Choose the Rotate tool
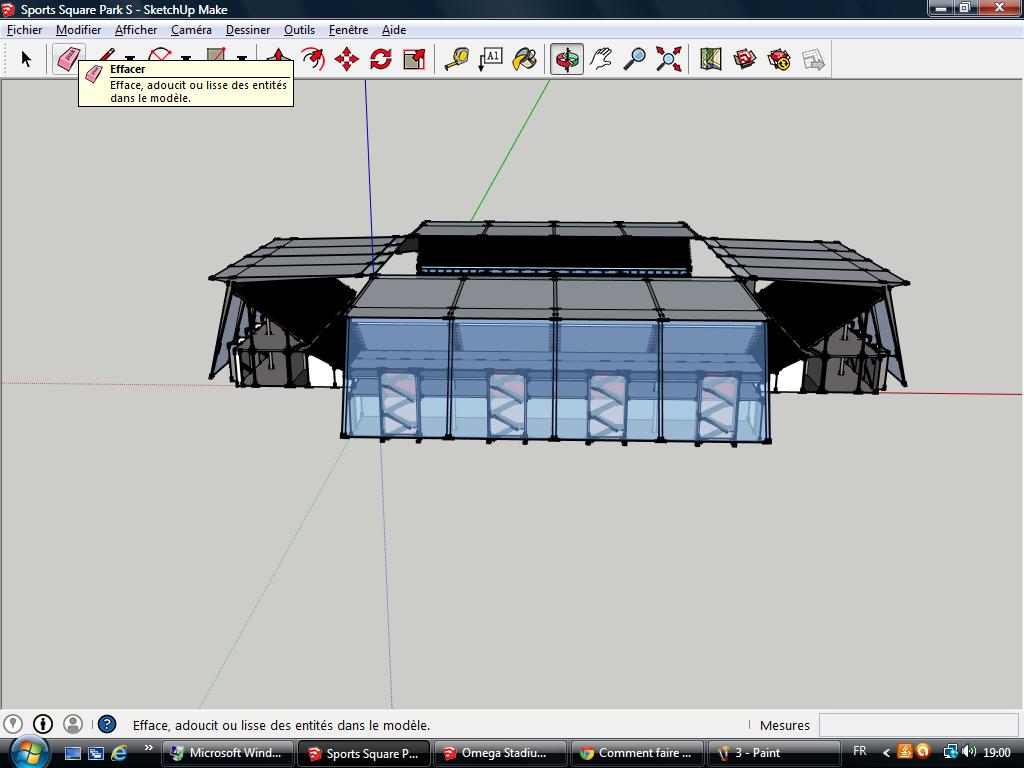 point(381,59)
